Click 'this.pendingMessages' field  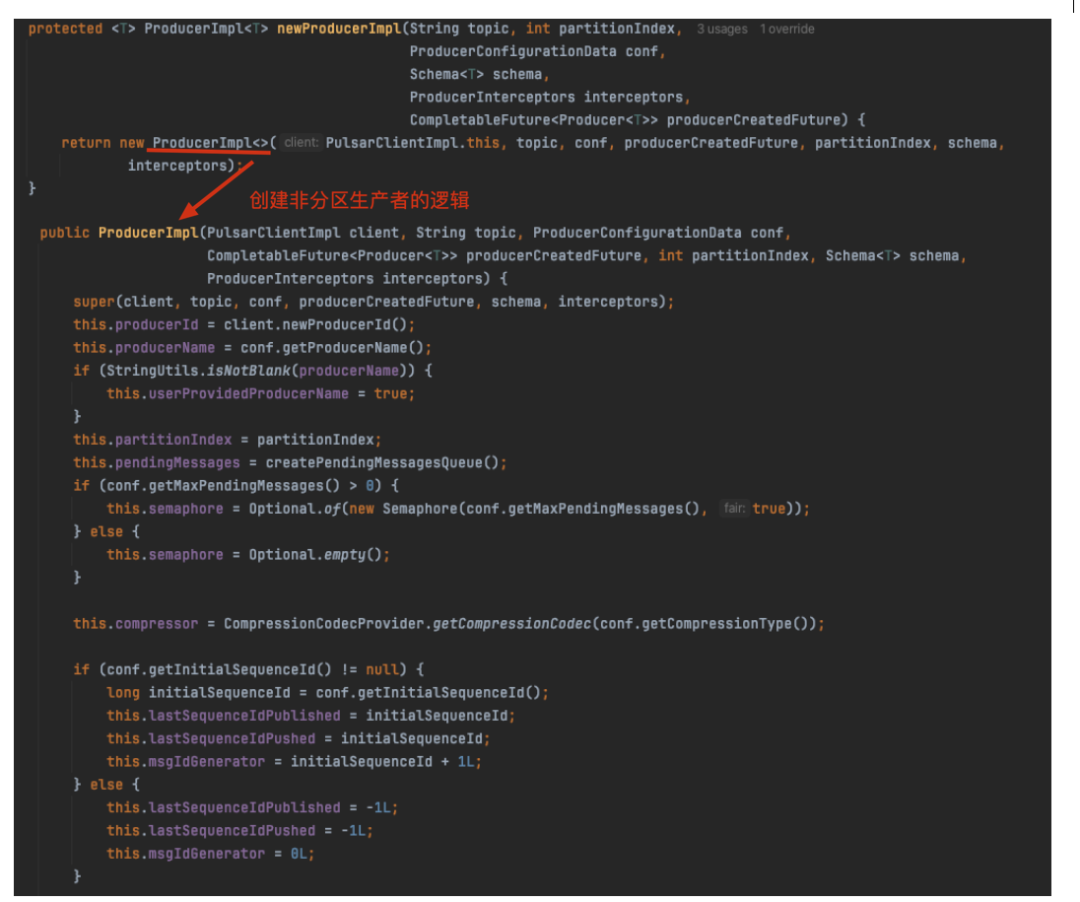tap(156, 463)
